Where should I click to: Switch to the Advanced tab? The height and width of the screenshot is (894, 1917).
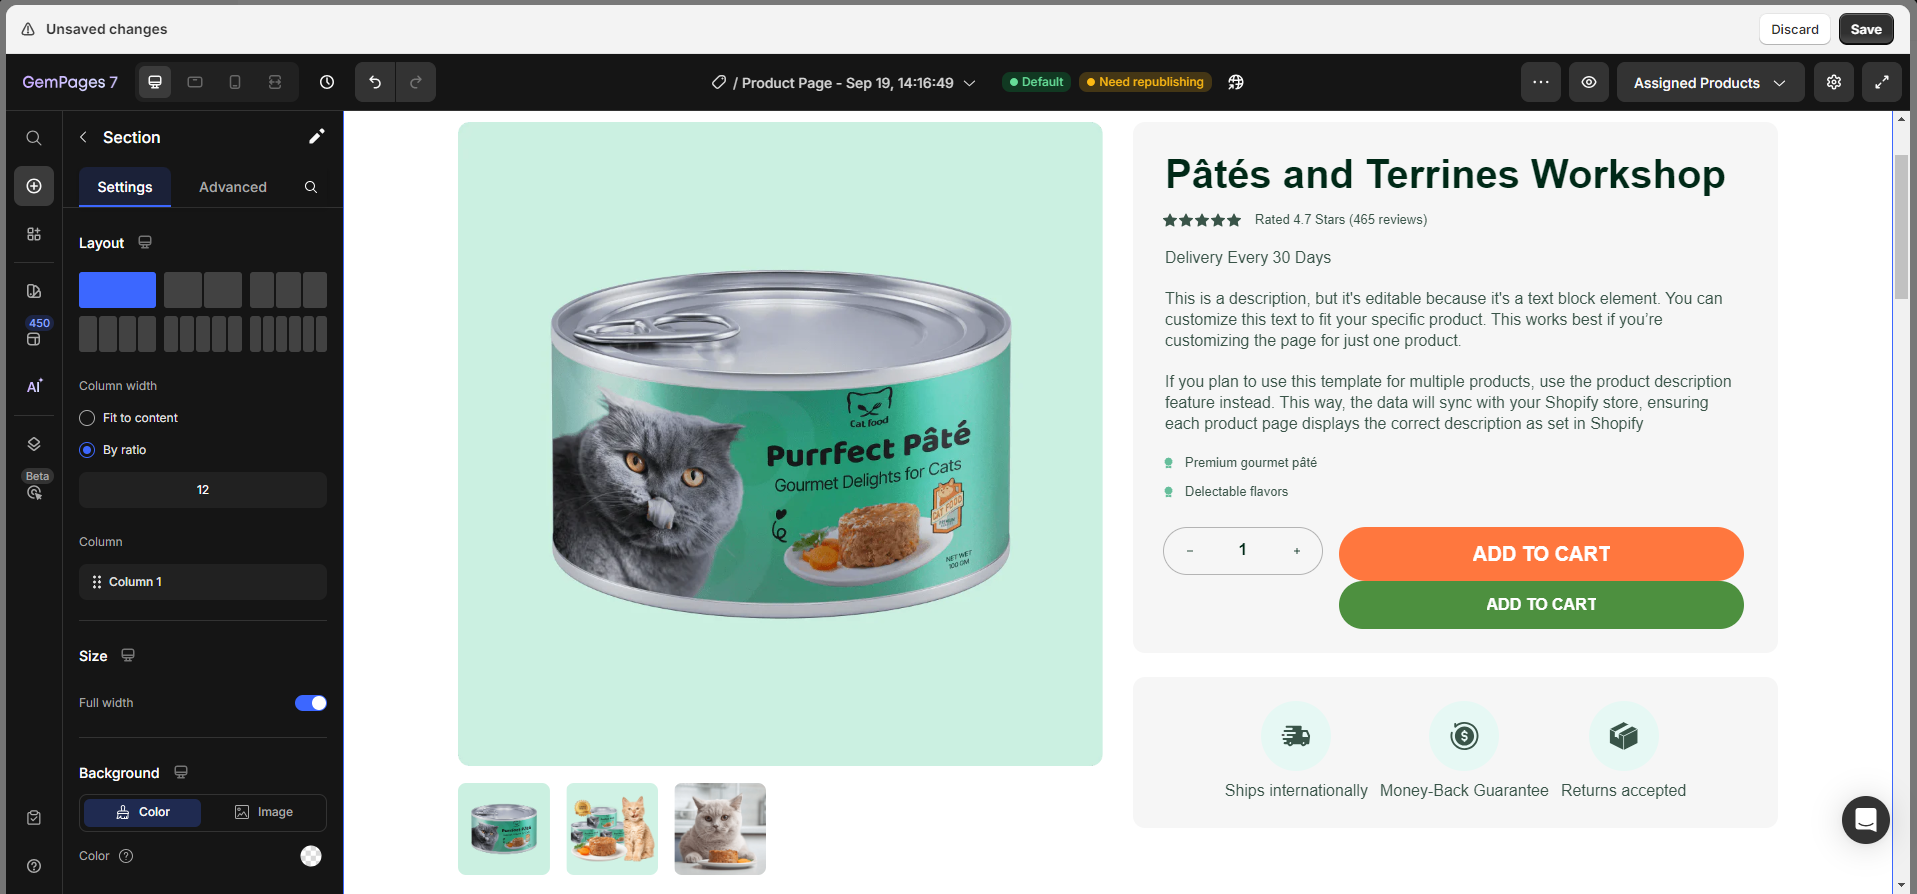232,187
